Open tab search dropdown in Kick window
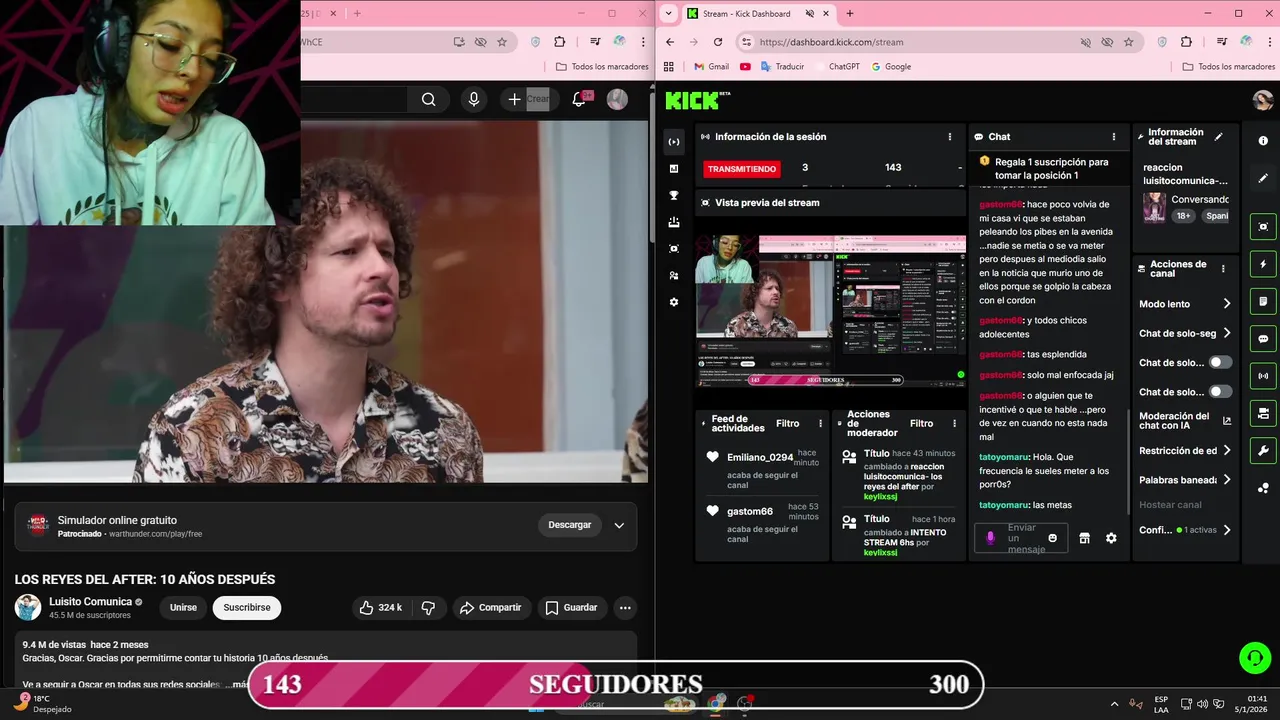This screenshot has height=720, width=1280. tap(669, 14)
